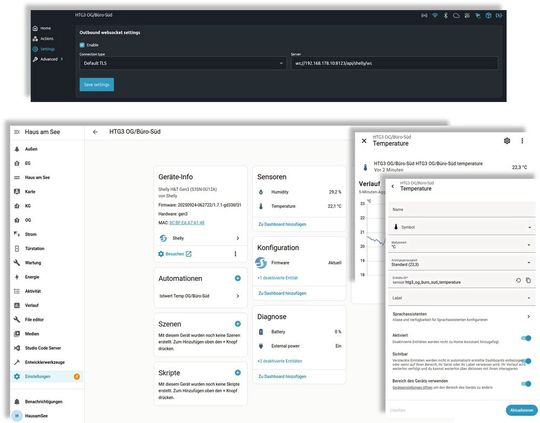Image resolution: width=540 pixels, height=423 pixels.
Task: Show the +2 deaktivierte Entitäten in Diagnose
Action: (280, 361)
